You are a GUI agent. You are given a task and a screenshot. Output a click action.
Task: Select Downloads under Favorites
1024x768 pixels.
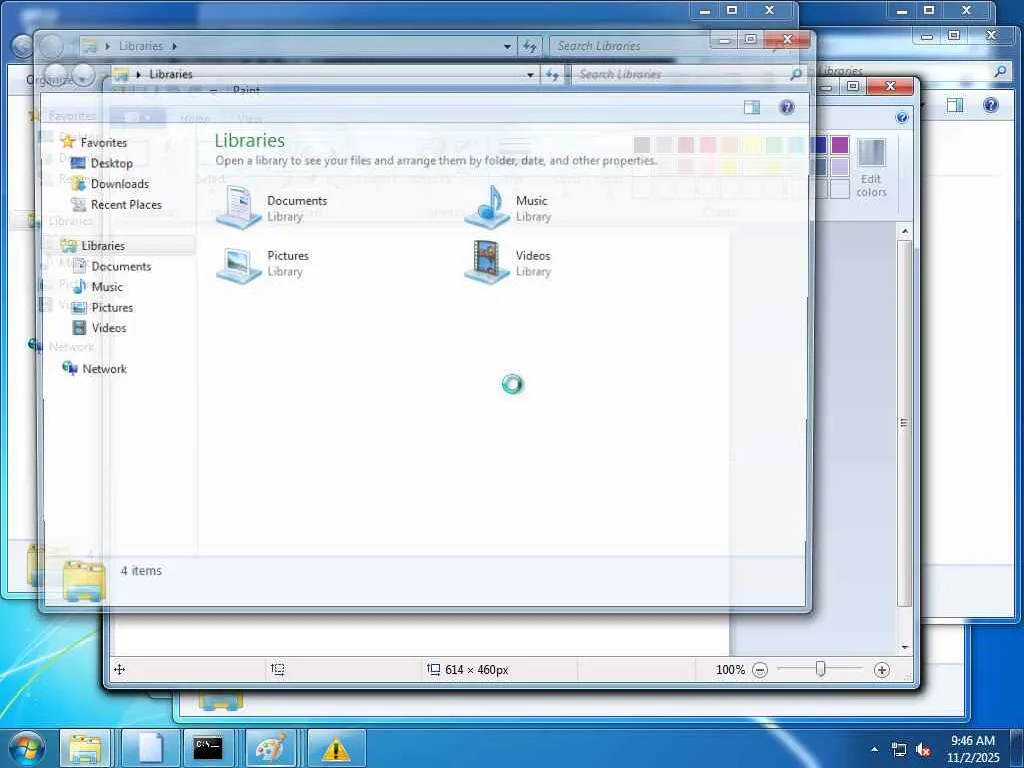[x=120, y=184]
